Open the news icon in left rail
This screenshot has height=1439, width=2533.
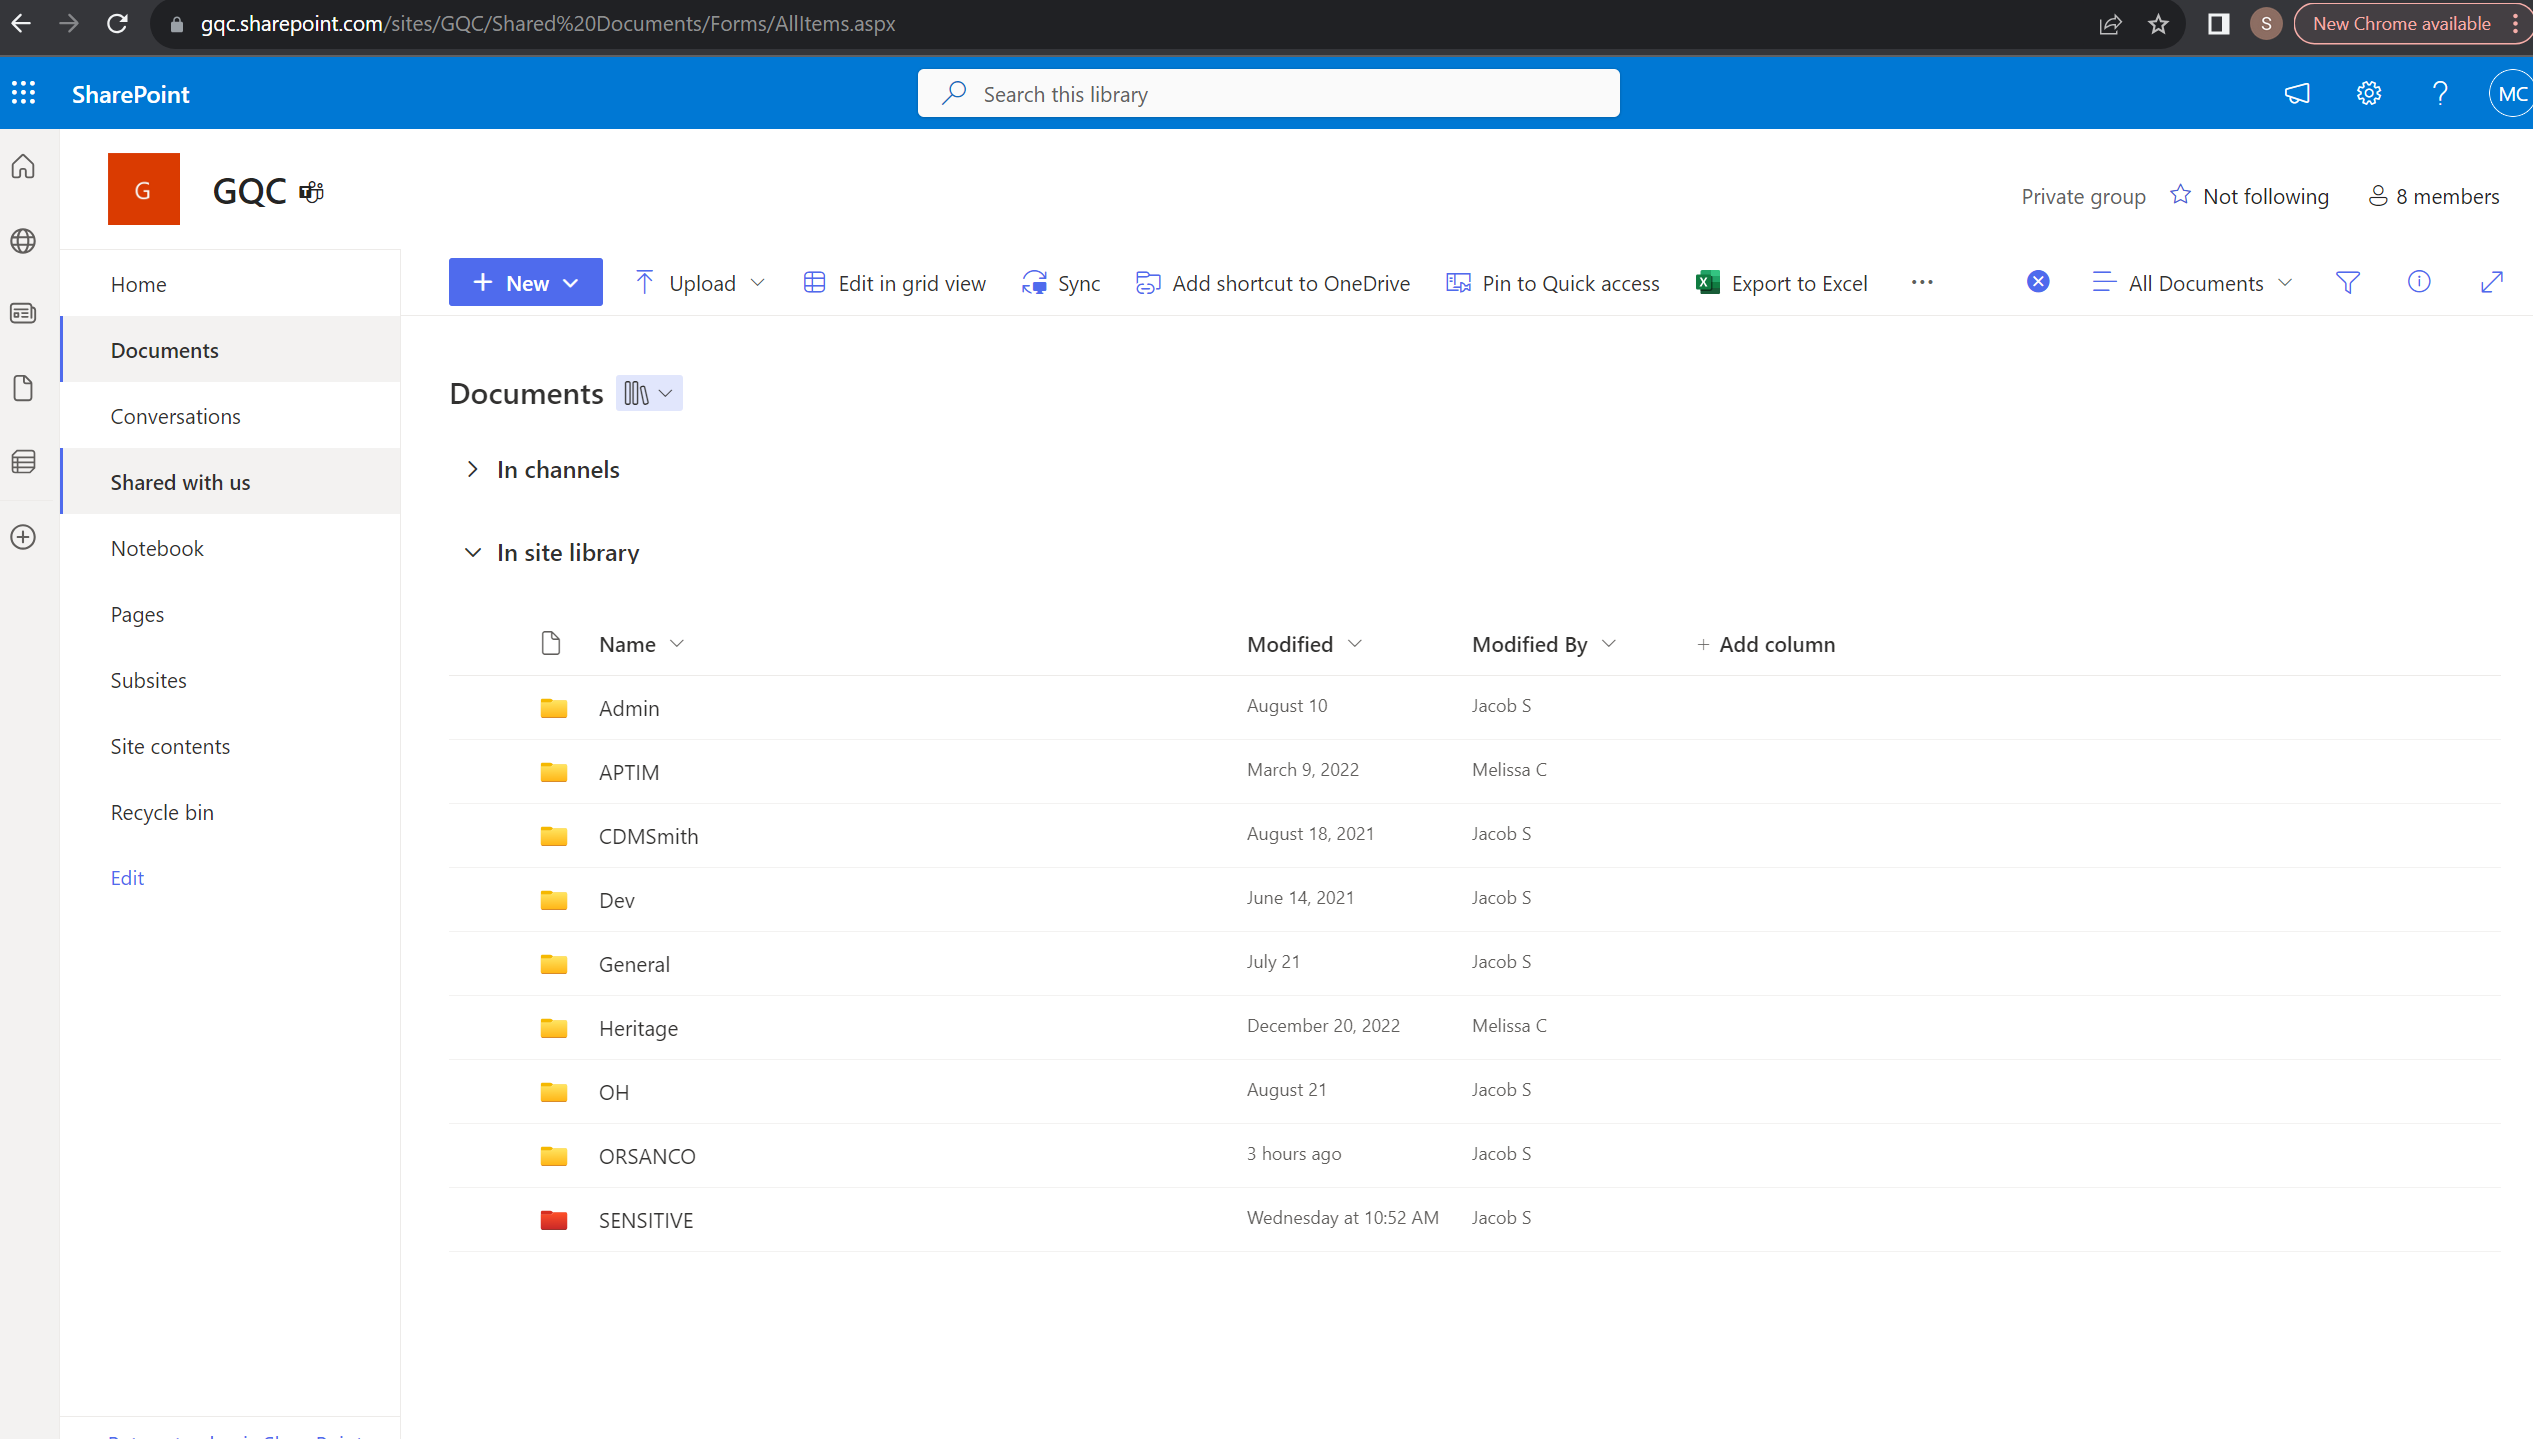pyautogui.click(x=24, y=313)
